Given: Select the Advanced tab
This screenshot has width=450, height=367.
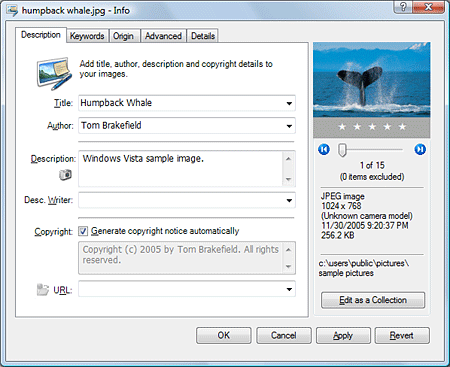Looking at the screenshot, I should (x=163, y=36).
